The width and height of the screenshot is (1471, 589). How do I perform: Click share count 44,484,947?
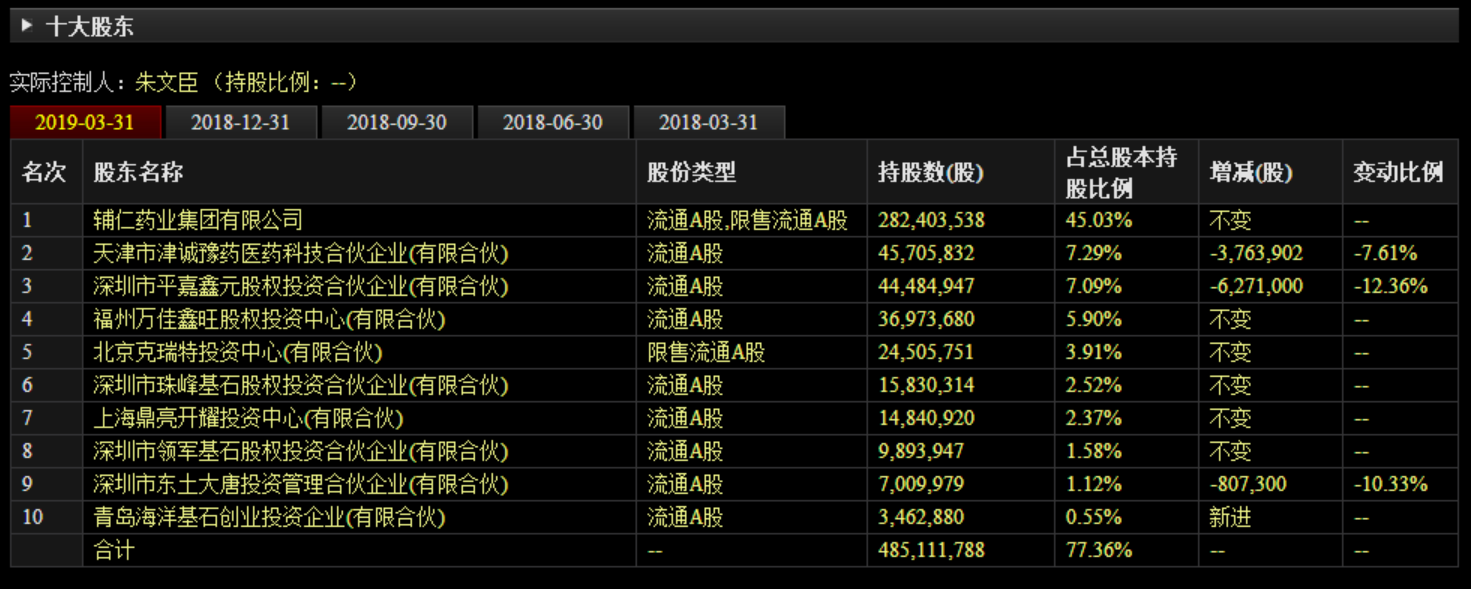(926, 286)
